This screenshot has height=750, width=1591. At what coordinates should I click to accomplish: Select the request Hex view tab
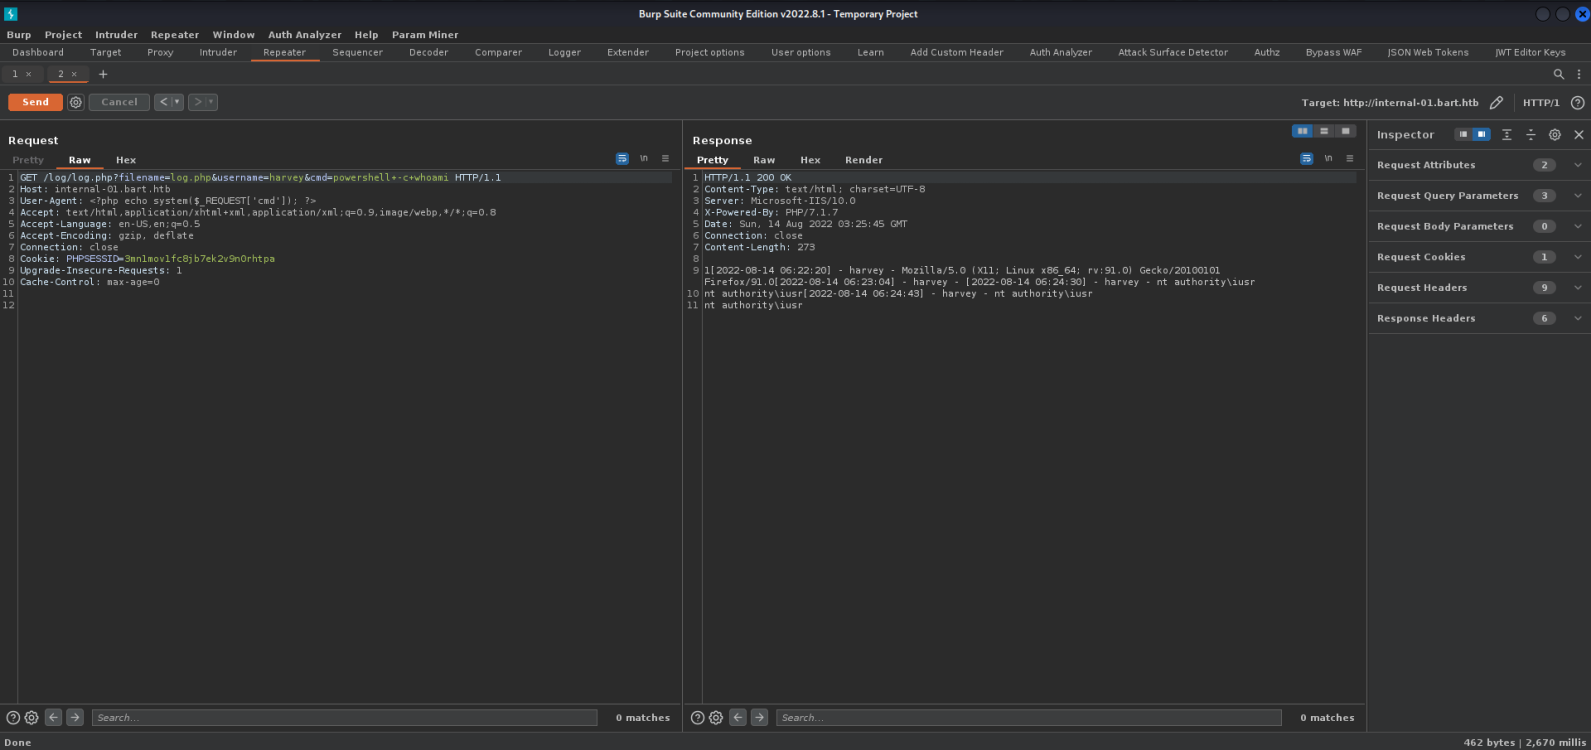point(126,160)
